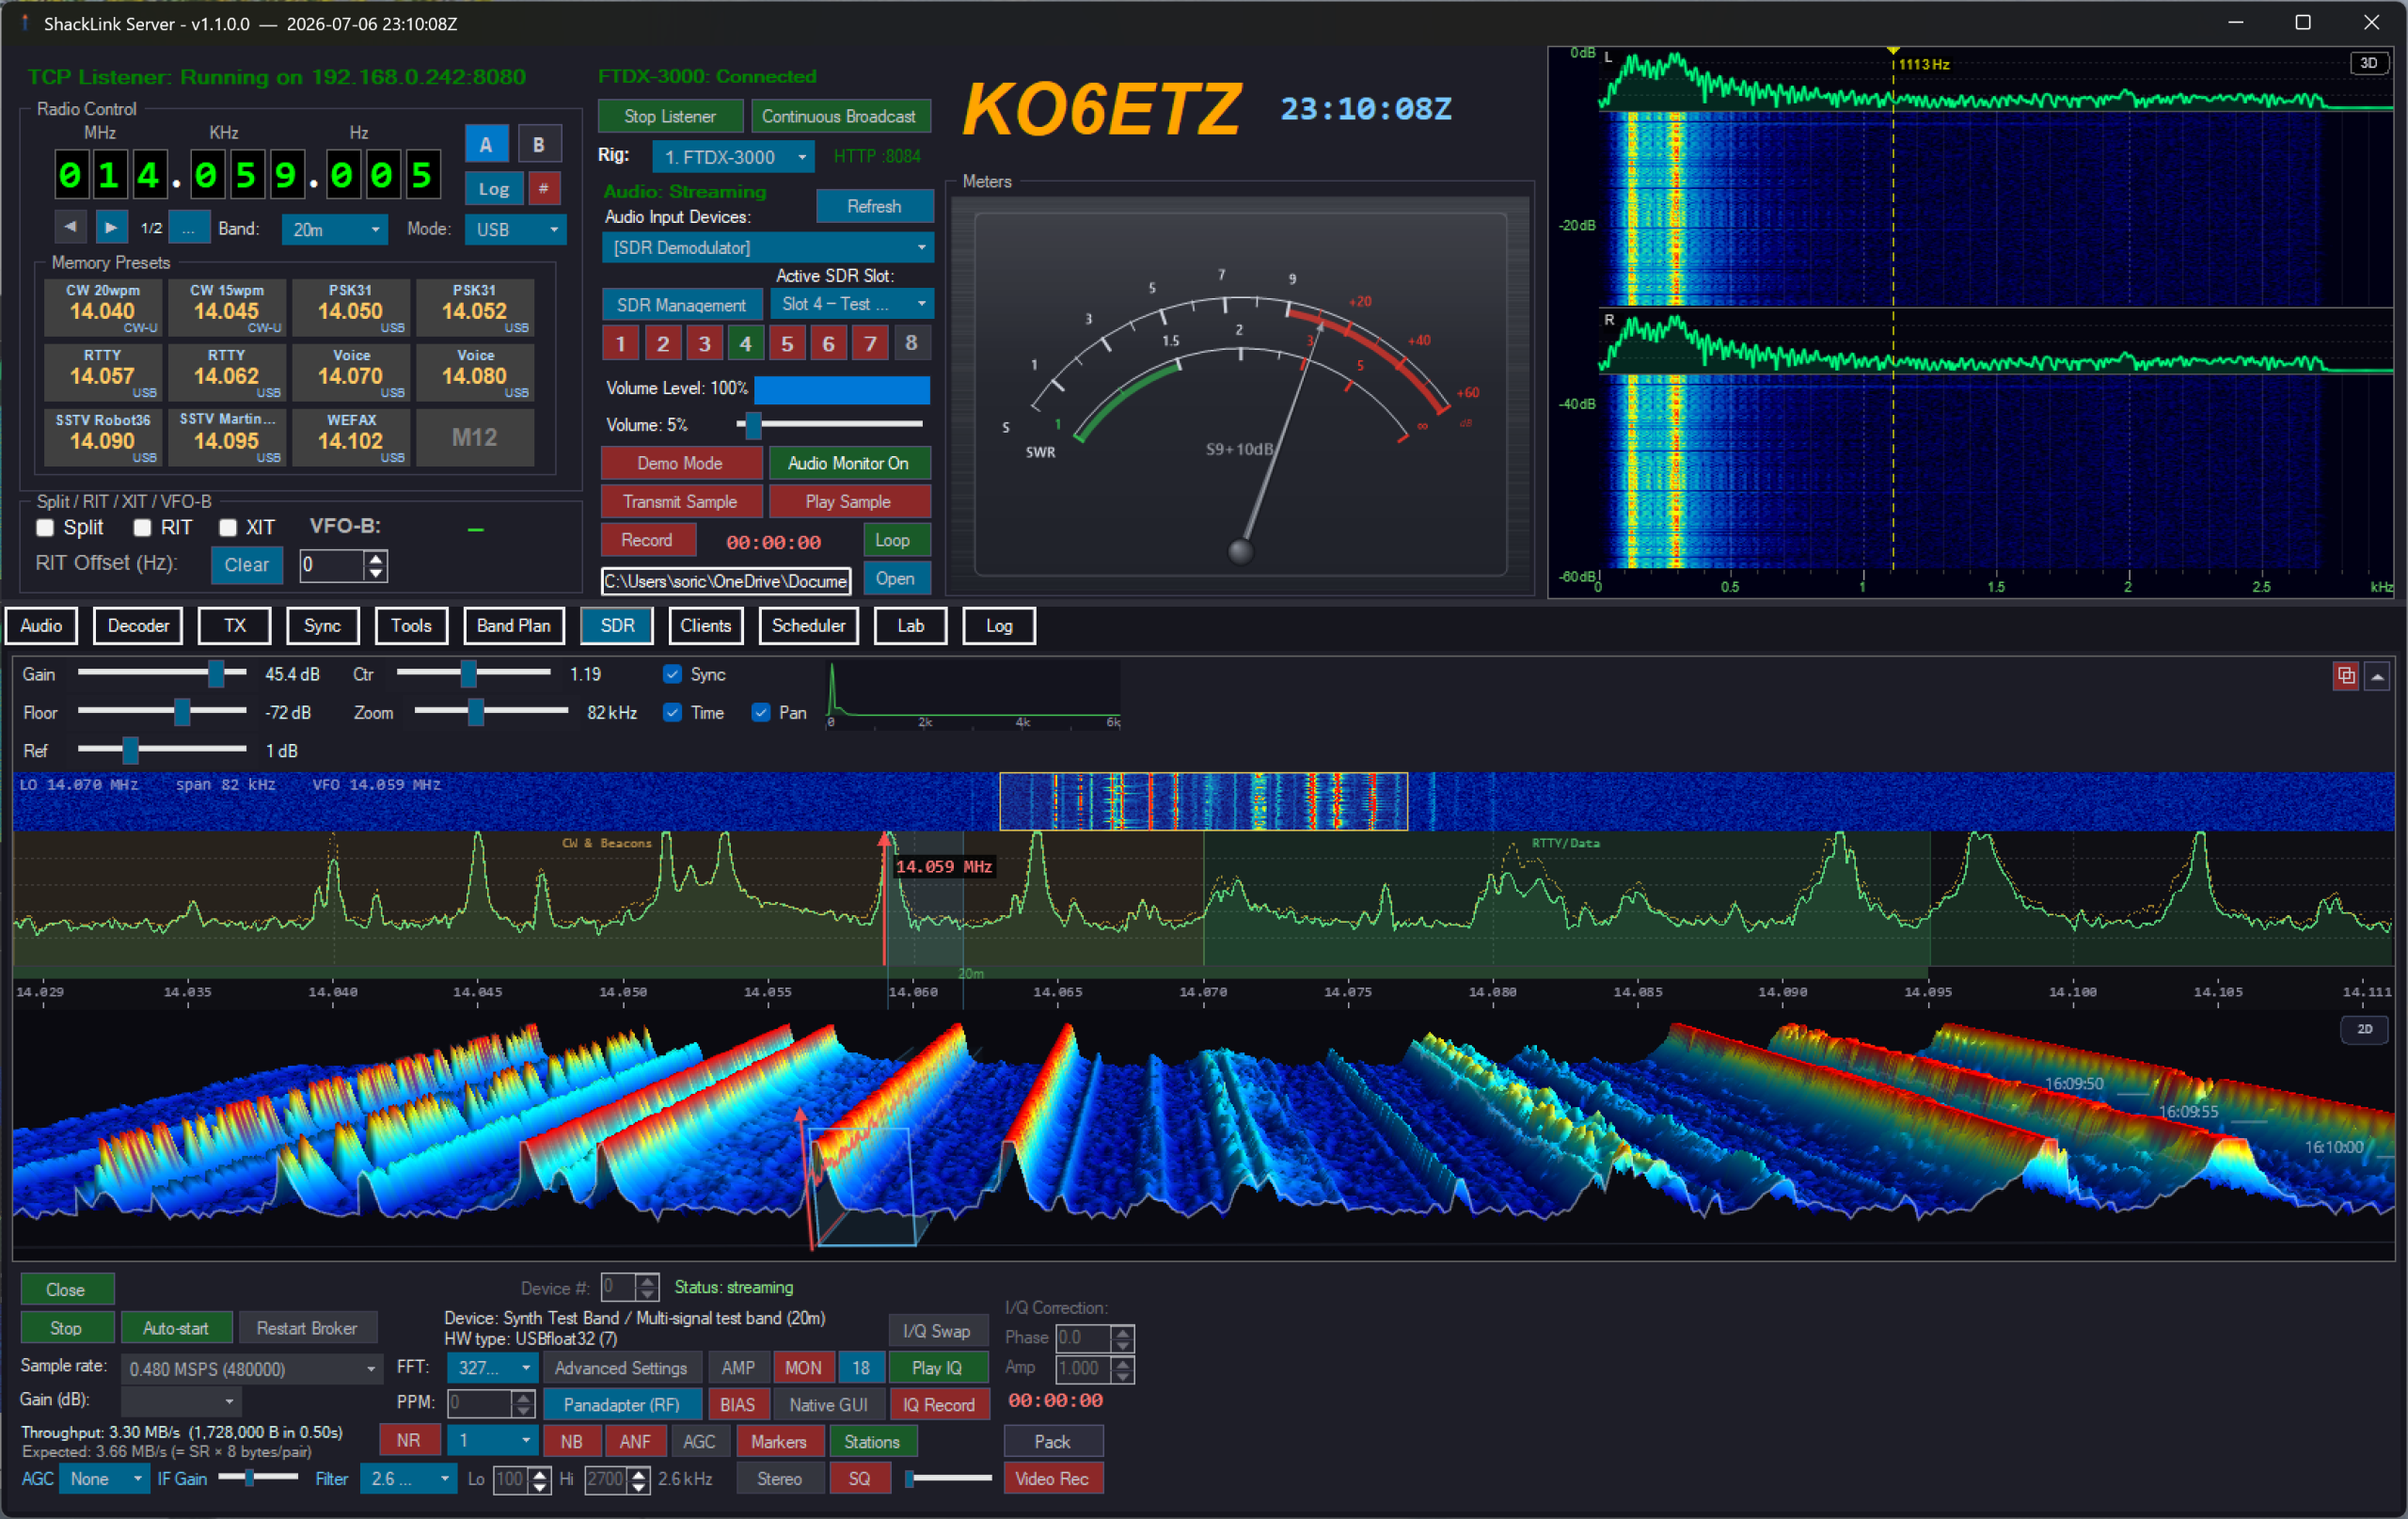This screenshot has width=2408, height=1519.
Task: Click the Stop Listener button
Action: coord(670,116)
